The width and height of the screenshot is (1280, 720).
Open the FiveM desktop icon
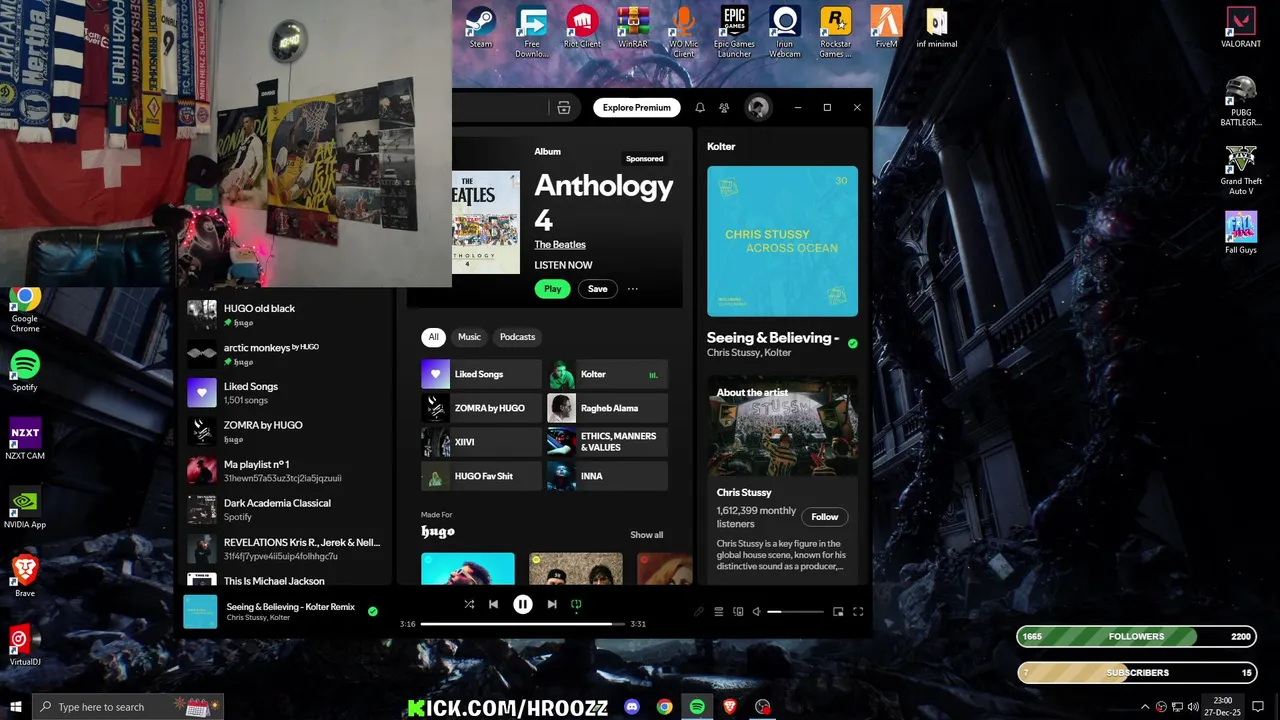pyautogui.click(x=886, y=28)
